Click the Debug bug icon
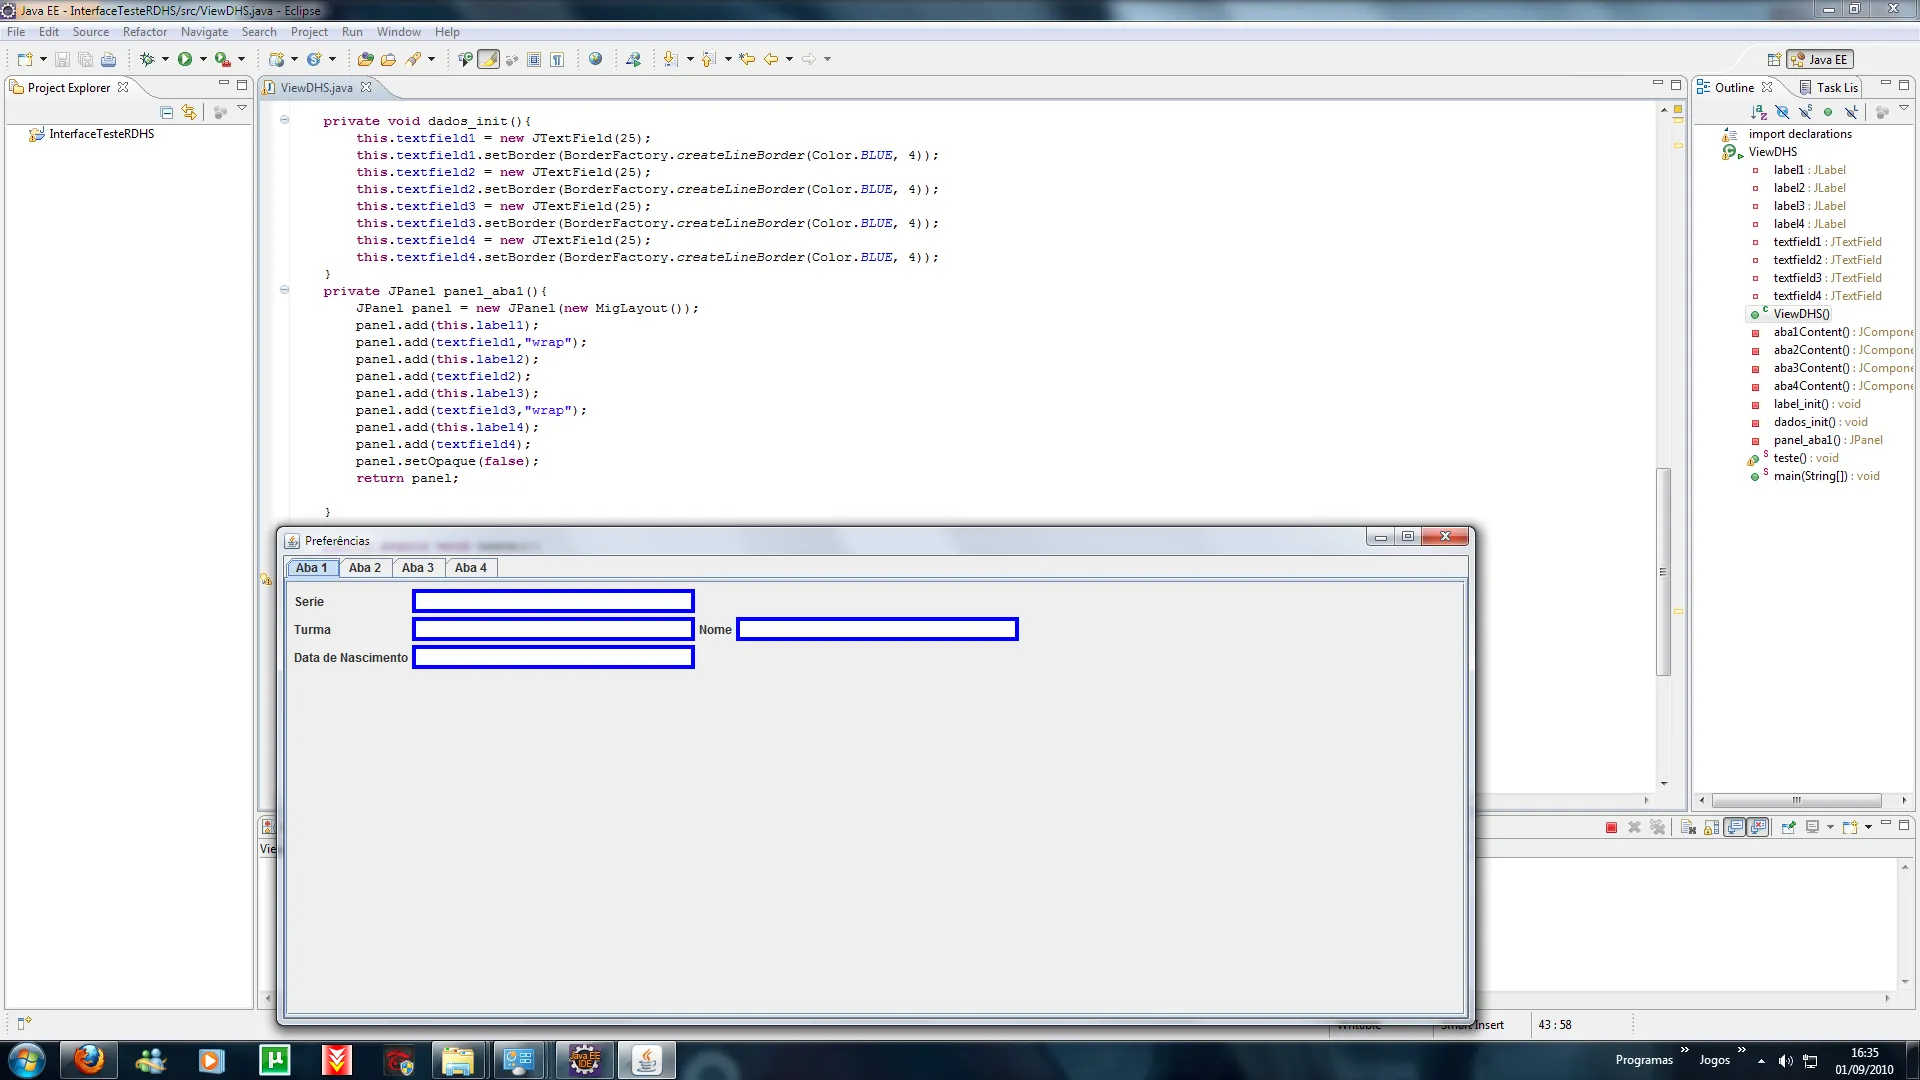1920x1080 pixels. click(147, 59)
